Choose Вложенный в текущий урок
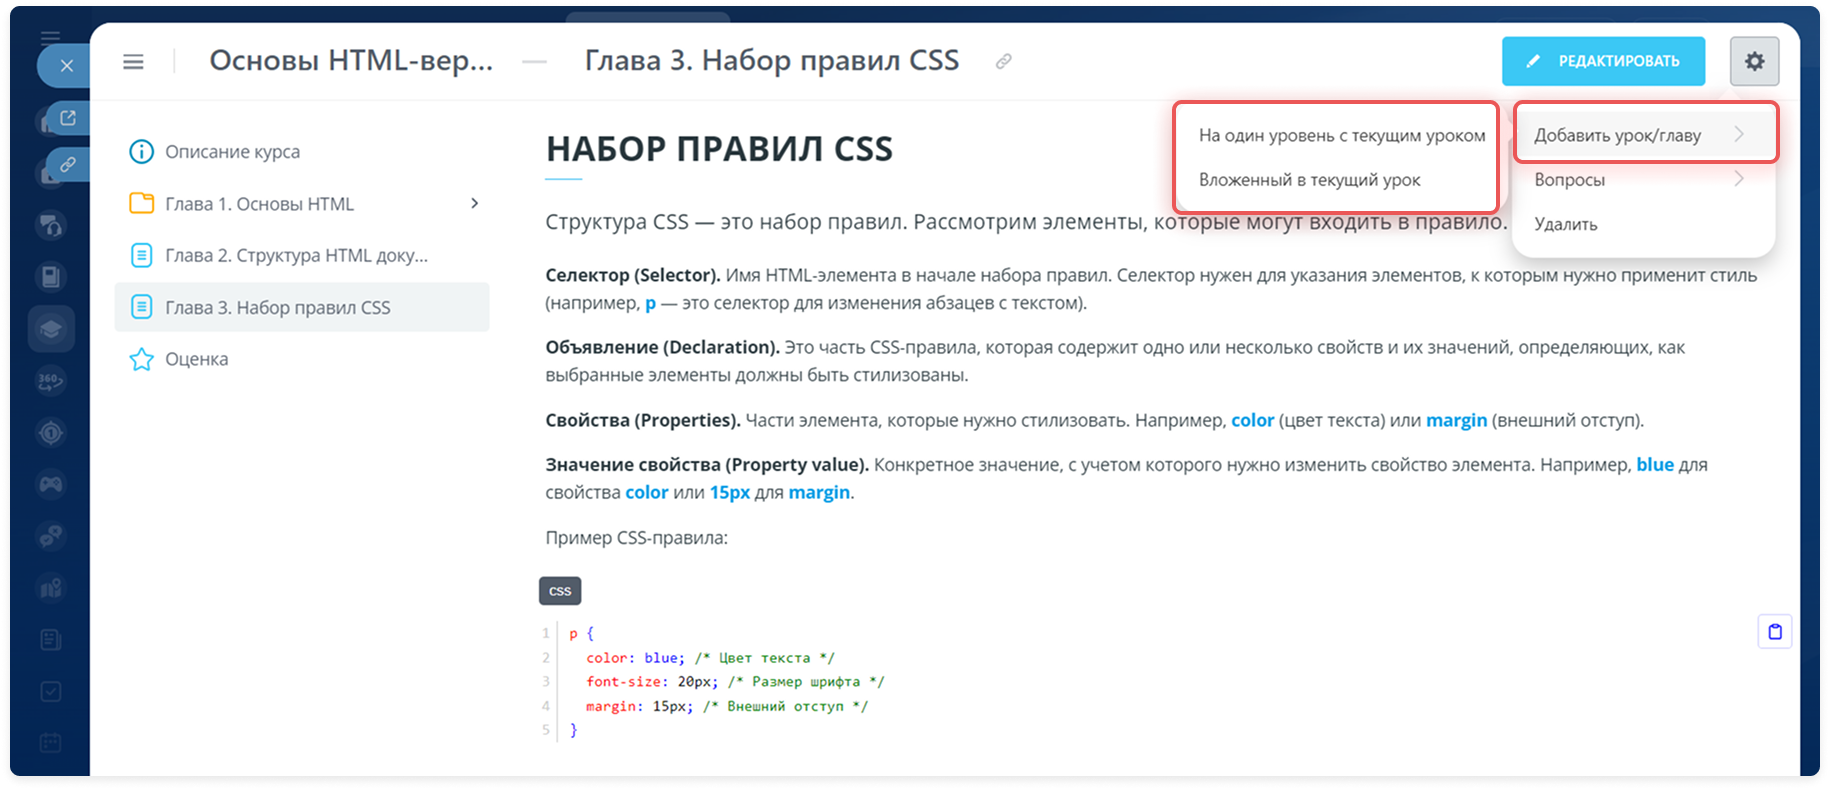 [1309, 180]
